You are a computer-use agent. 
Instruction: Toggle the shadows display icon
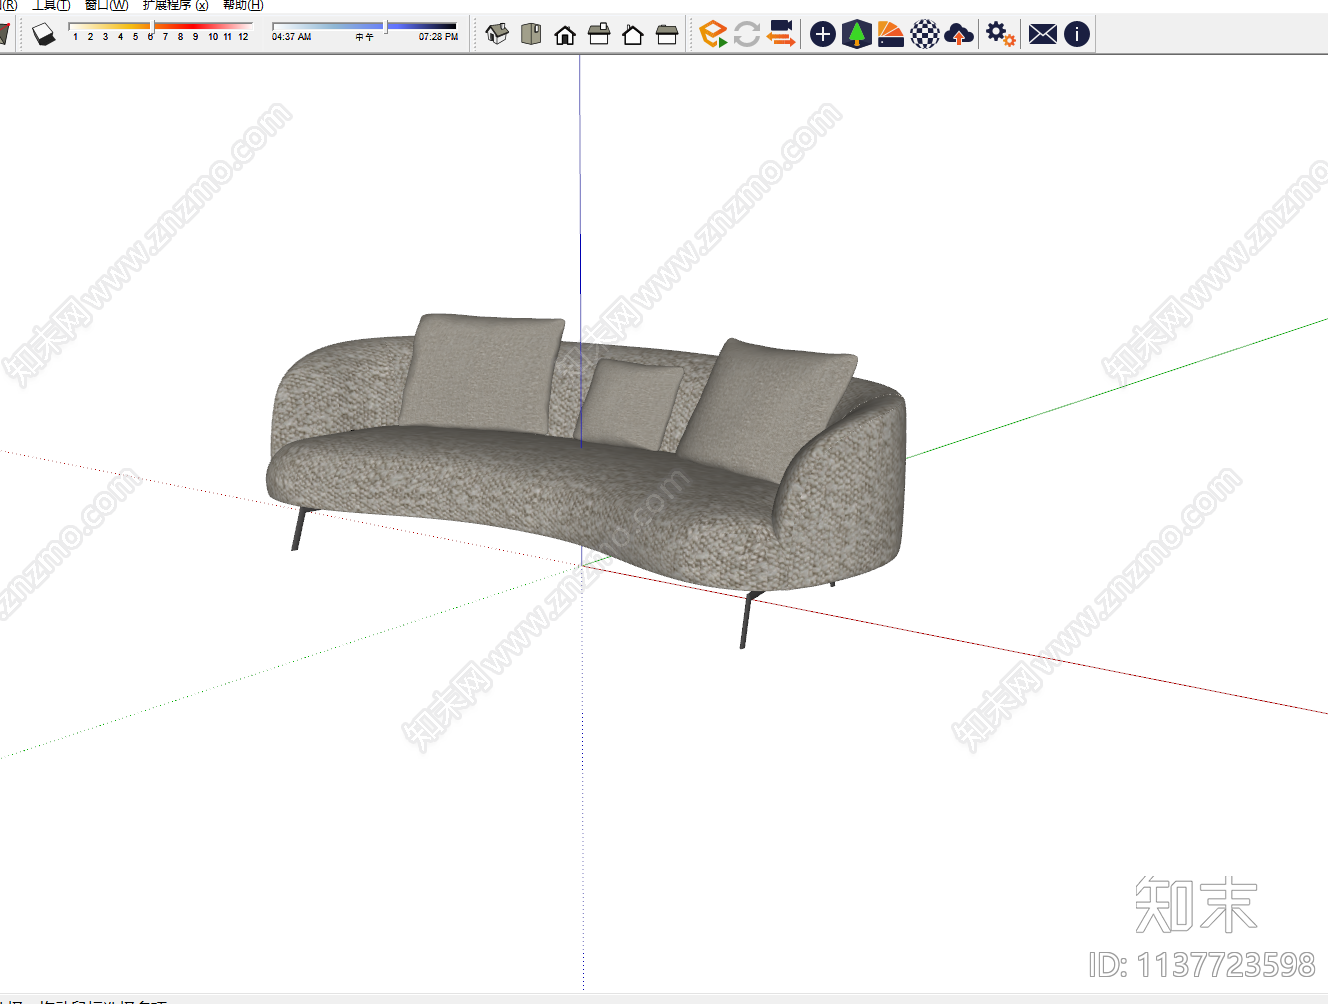[x=44, y=35]
